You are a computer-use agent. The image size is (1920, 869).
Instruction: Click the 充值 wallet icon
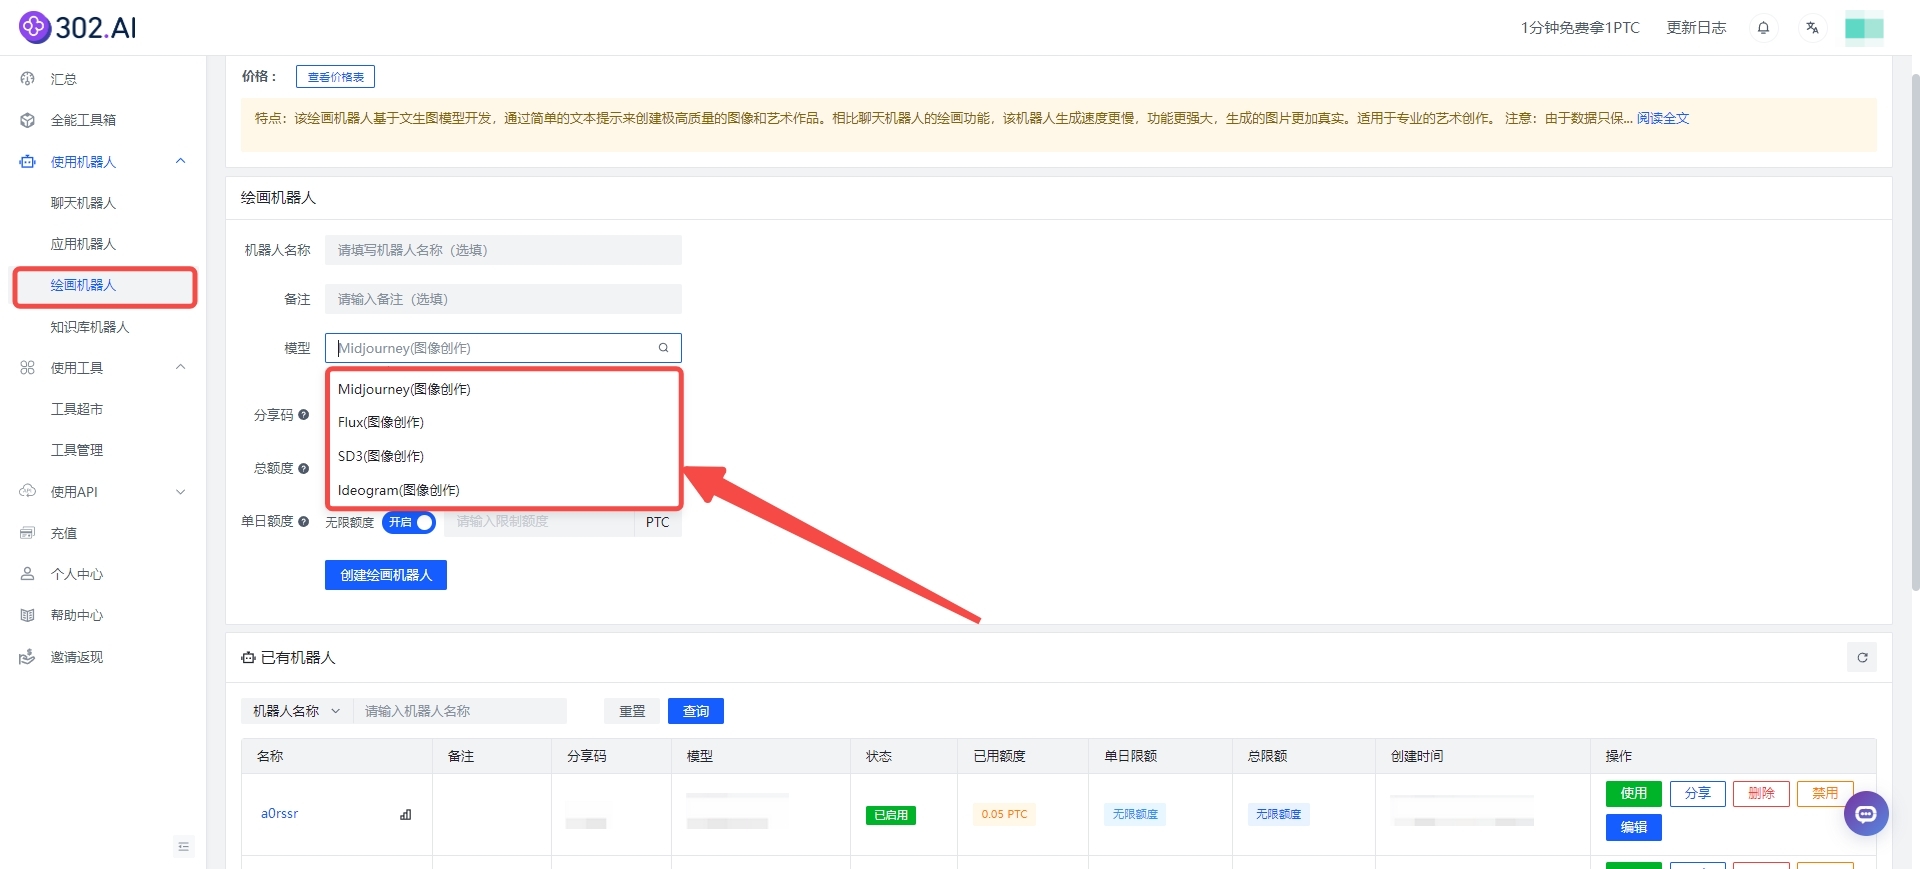[28, 533]
